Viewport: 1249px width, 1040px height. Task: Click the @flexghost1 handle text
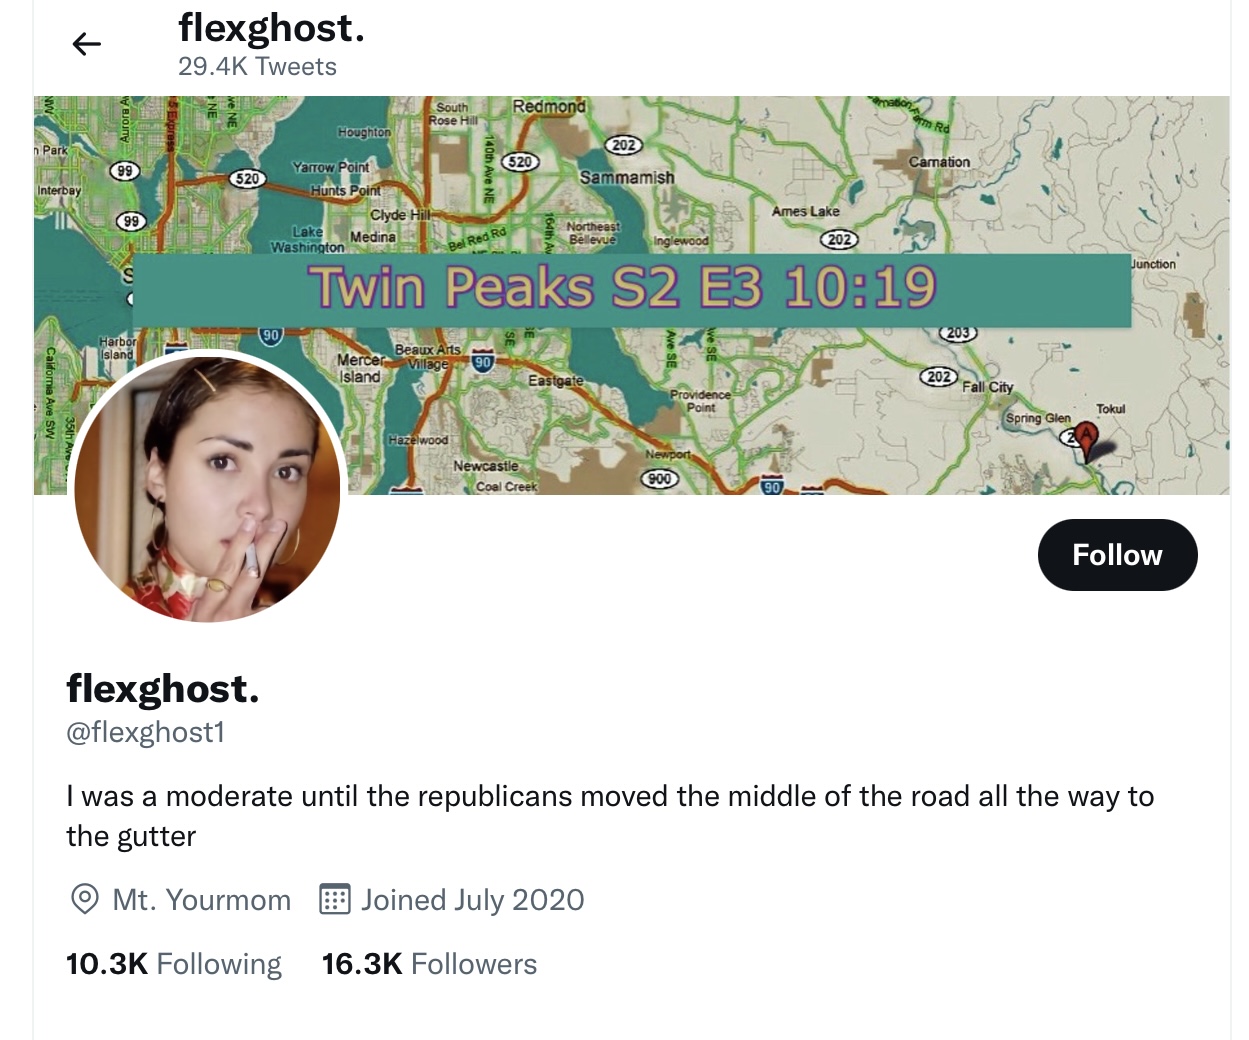(146, 733)
